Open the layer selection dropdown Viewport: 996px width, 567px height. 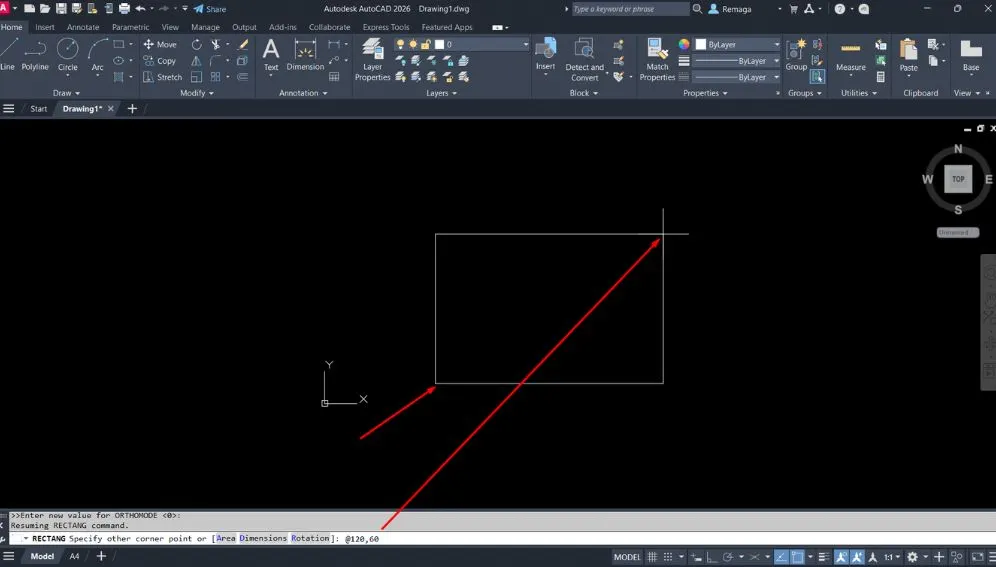[525, 45]
